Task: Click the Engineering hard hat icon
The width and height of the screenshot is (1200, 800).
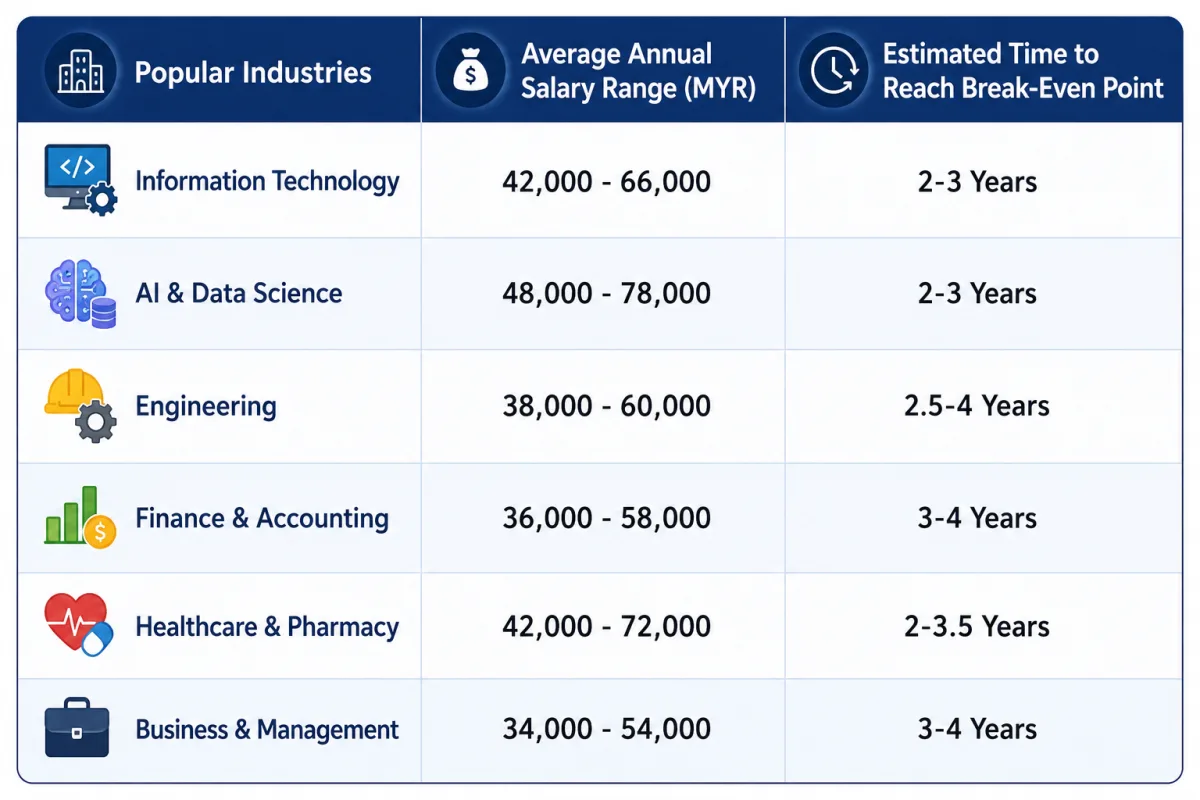Action: [80, 406]
